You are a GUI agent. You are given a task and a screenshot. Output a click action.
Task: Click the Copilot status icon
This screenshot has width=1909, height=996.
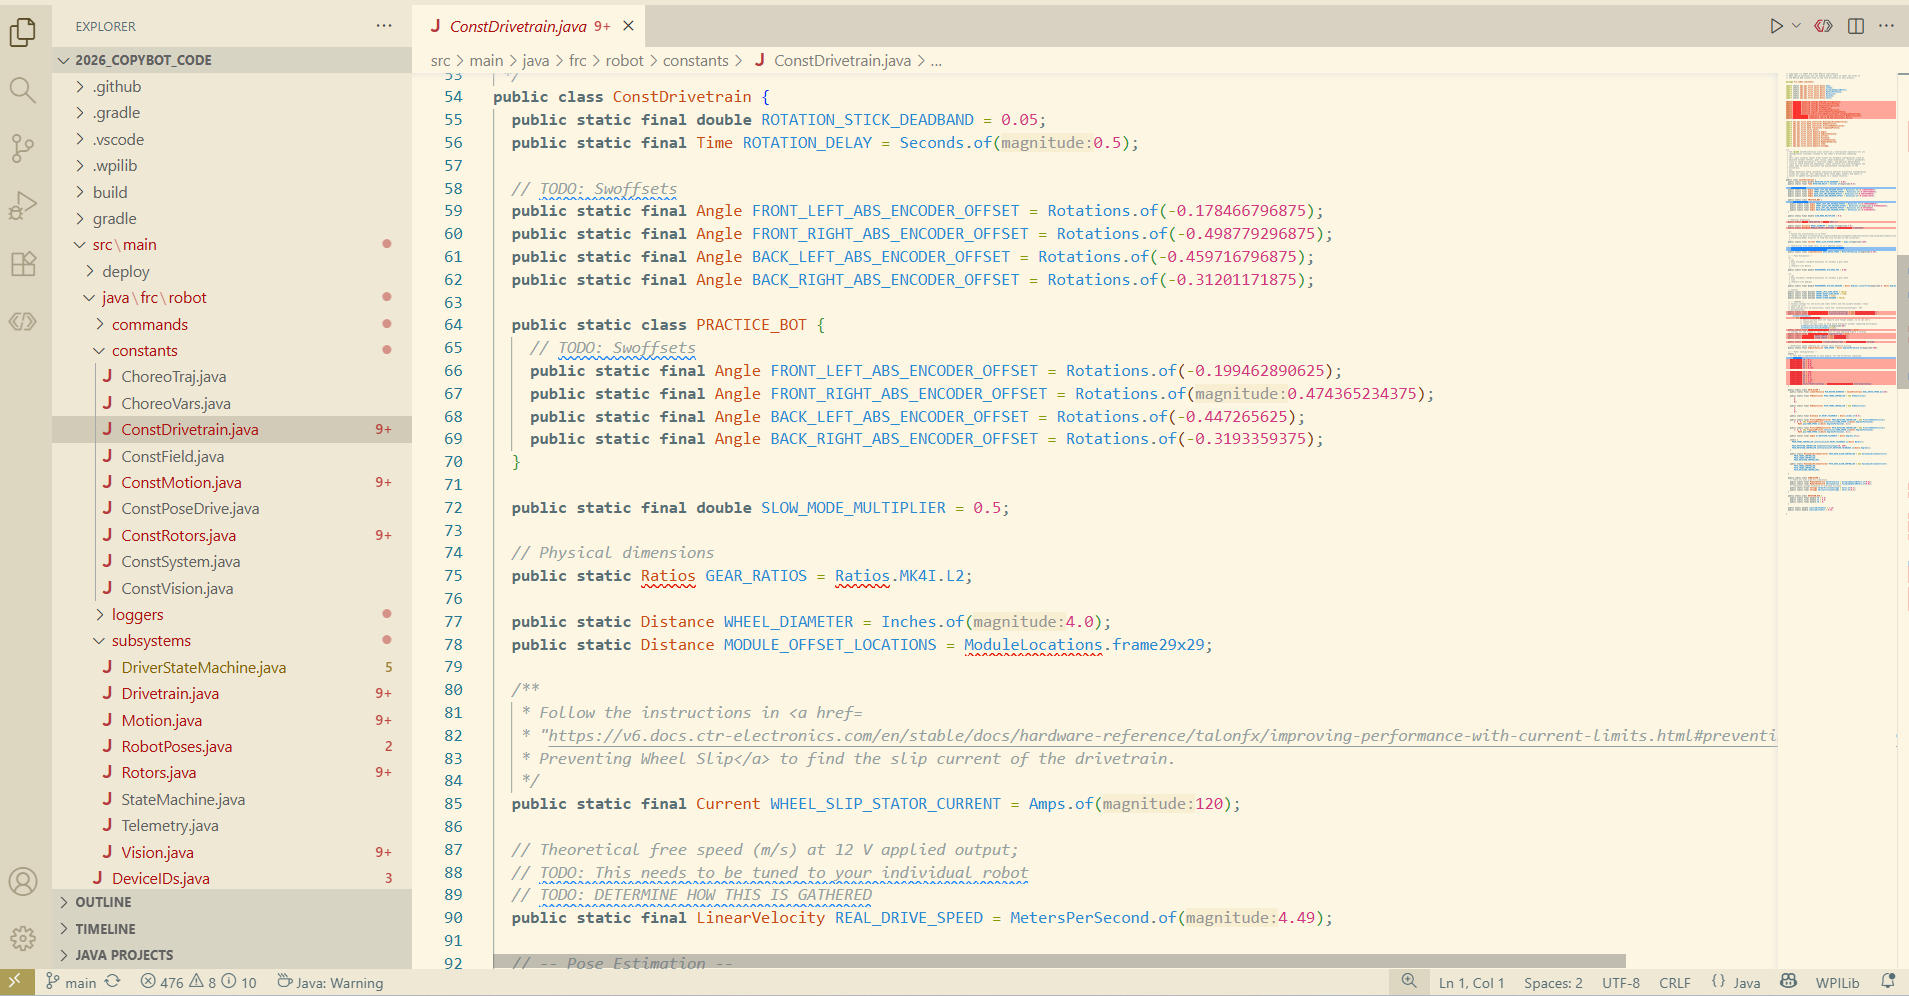(1789, 982)
